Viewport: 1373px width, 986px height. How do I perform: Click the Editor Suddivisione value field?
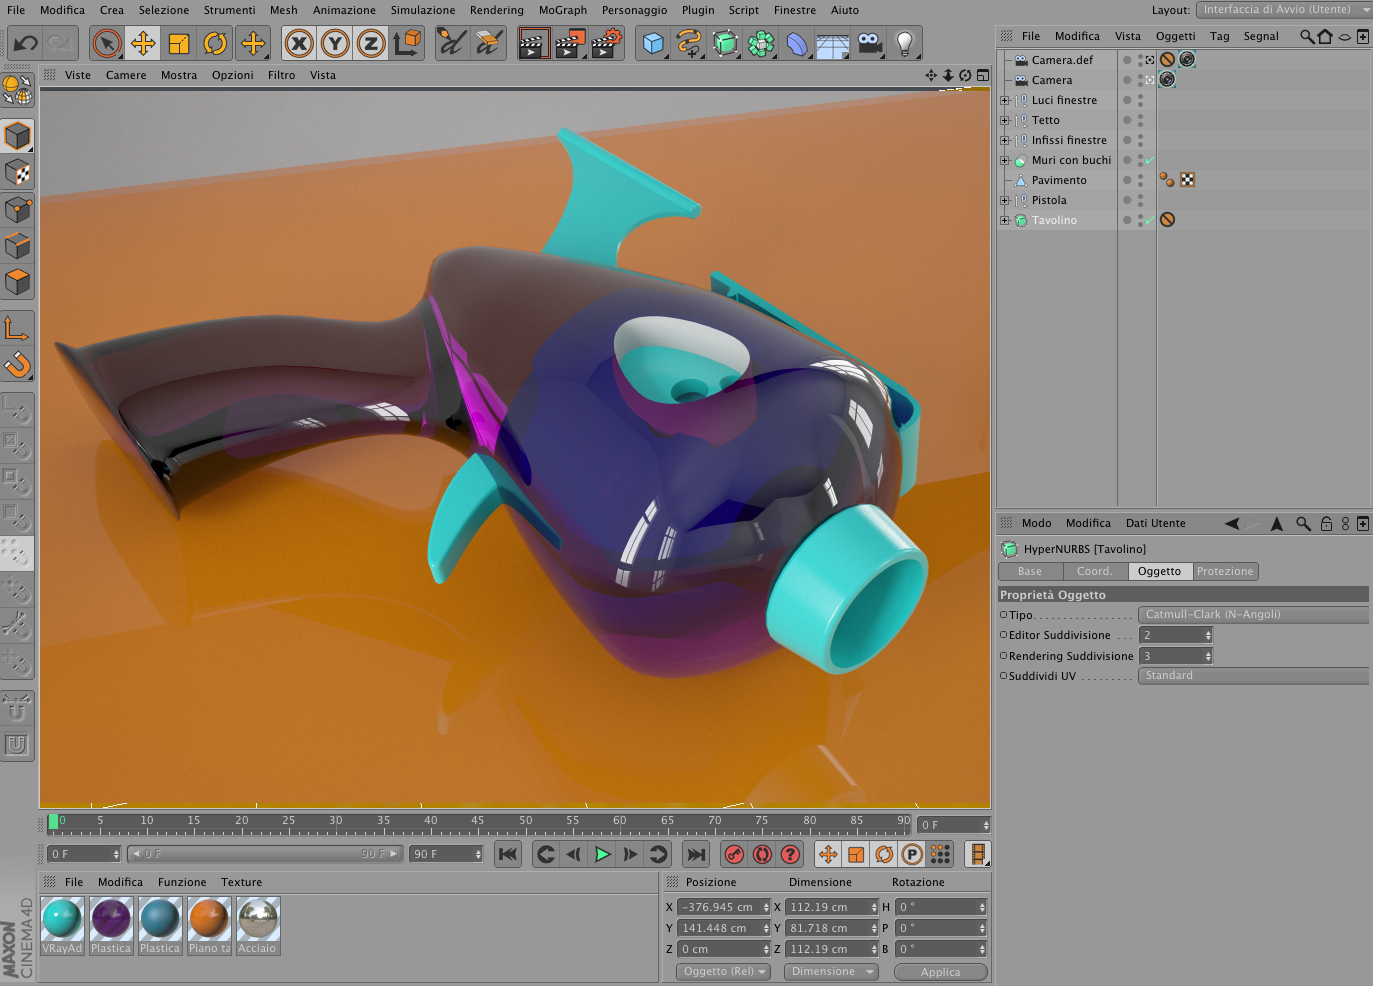pos(1176,635)
